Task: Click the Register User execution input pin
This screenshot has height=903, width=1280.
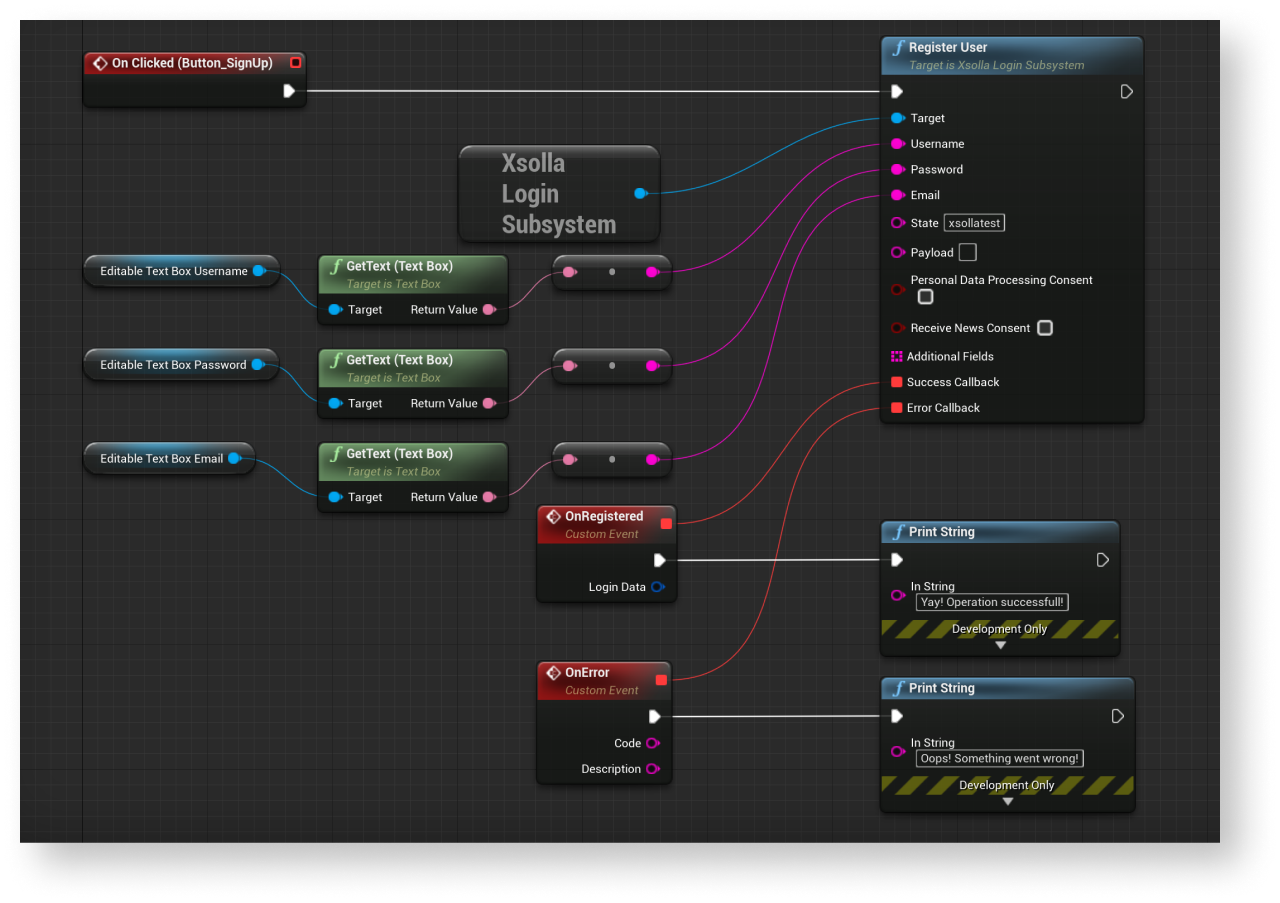Action: (897, 91)
